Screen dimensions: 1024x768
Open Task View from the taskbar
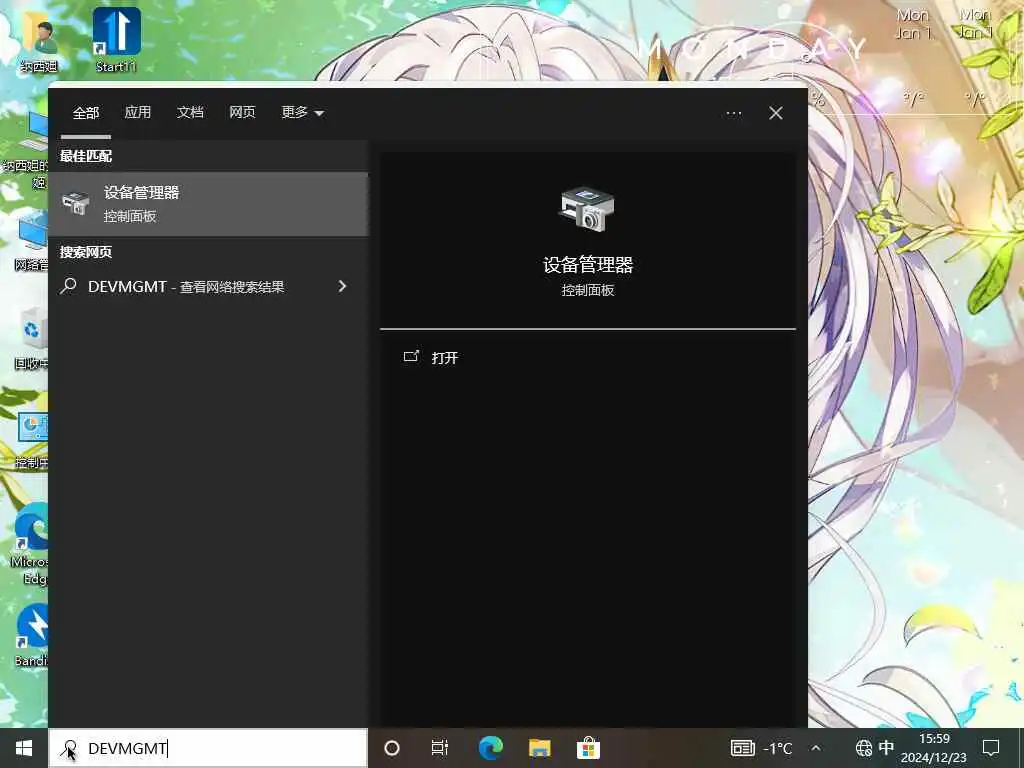(x=440, y=748)
